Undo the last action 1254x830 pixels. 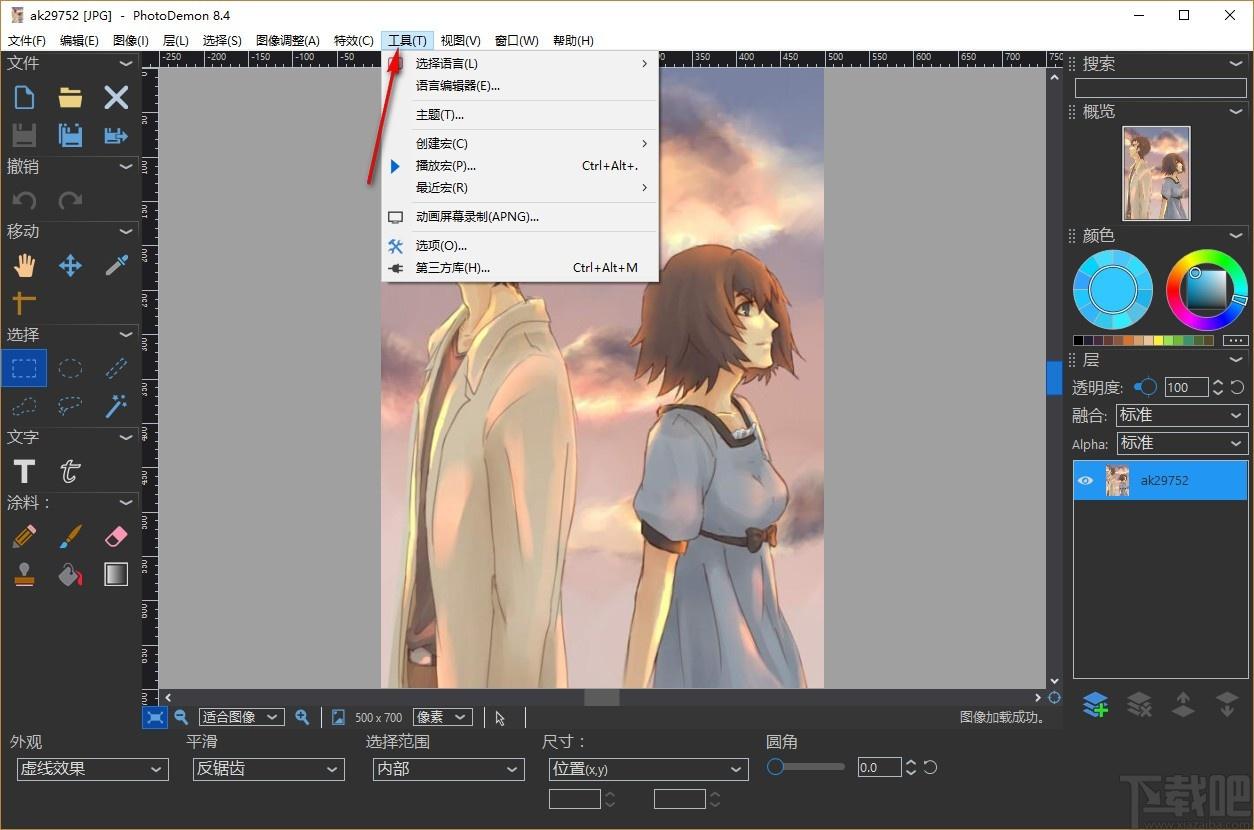click(x=24, y=201)
